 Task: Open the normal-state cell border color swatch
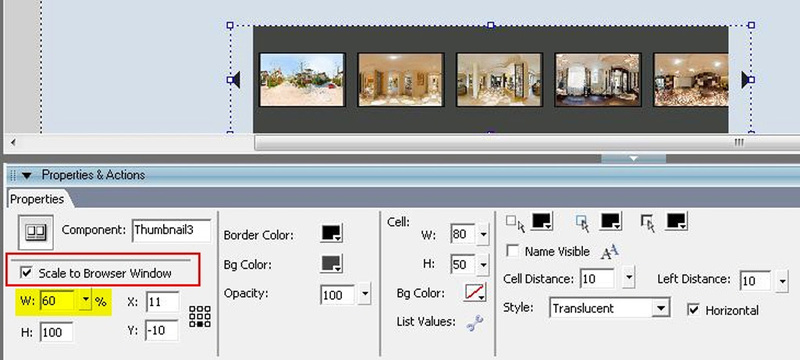point(542,221)
